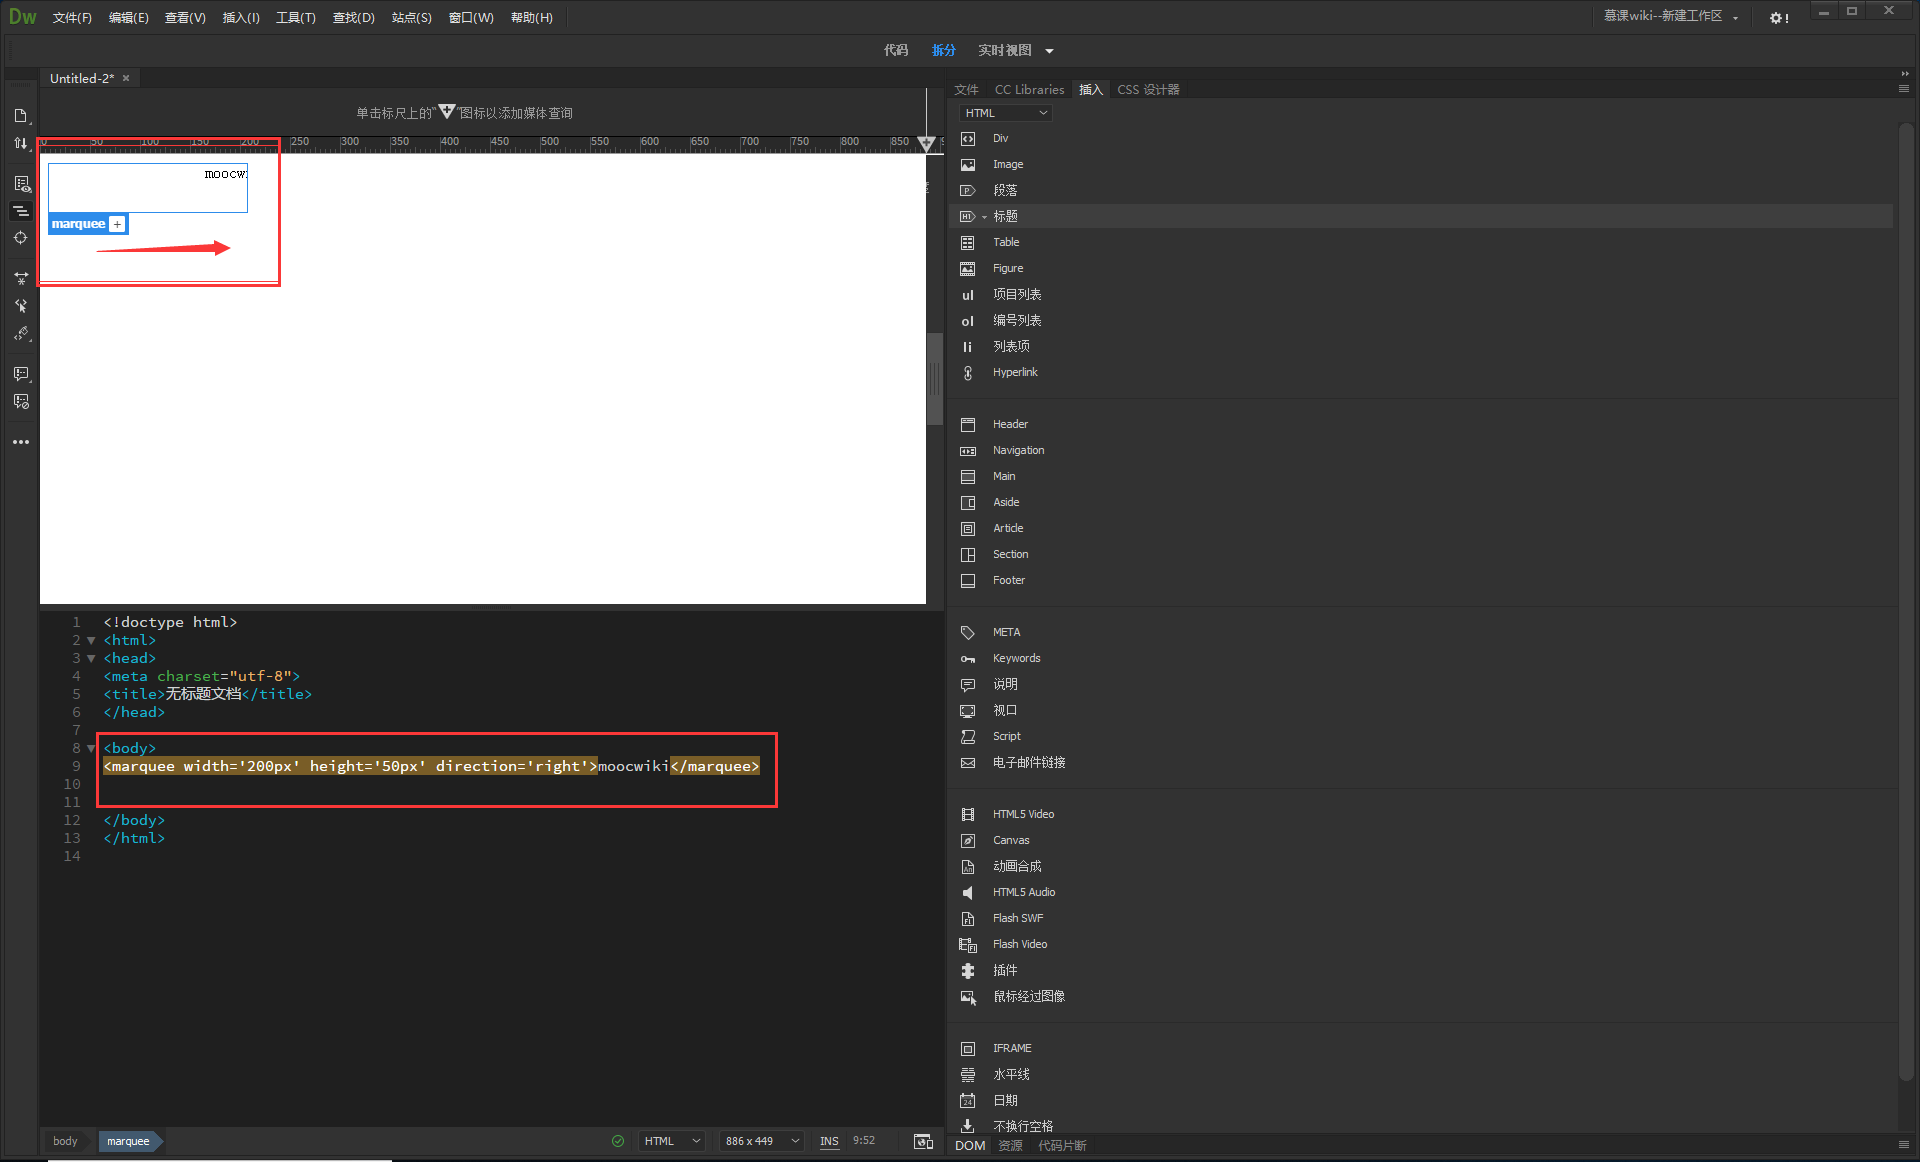This screenshot has height=1162, width=1920.
Task: Open the 站点(S) menu
Action: pos(411,18)
